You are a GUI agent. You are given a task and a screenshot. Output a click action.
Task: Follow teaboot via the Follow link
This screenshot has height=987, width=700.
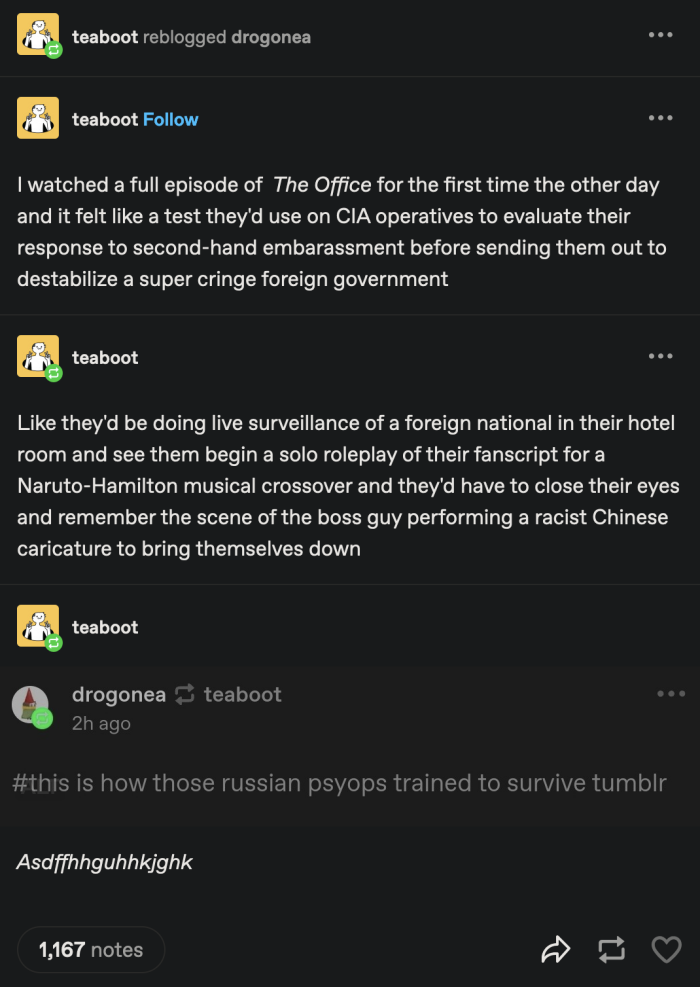[170, 119]
